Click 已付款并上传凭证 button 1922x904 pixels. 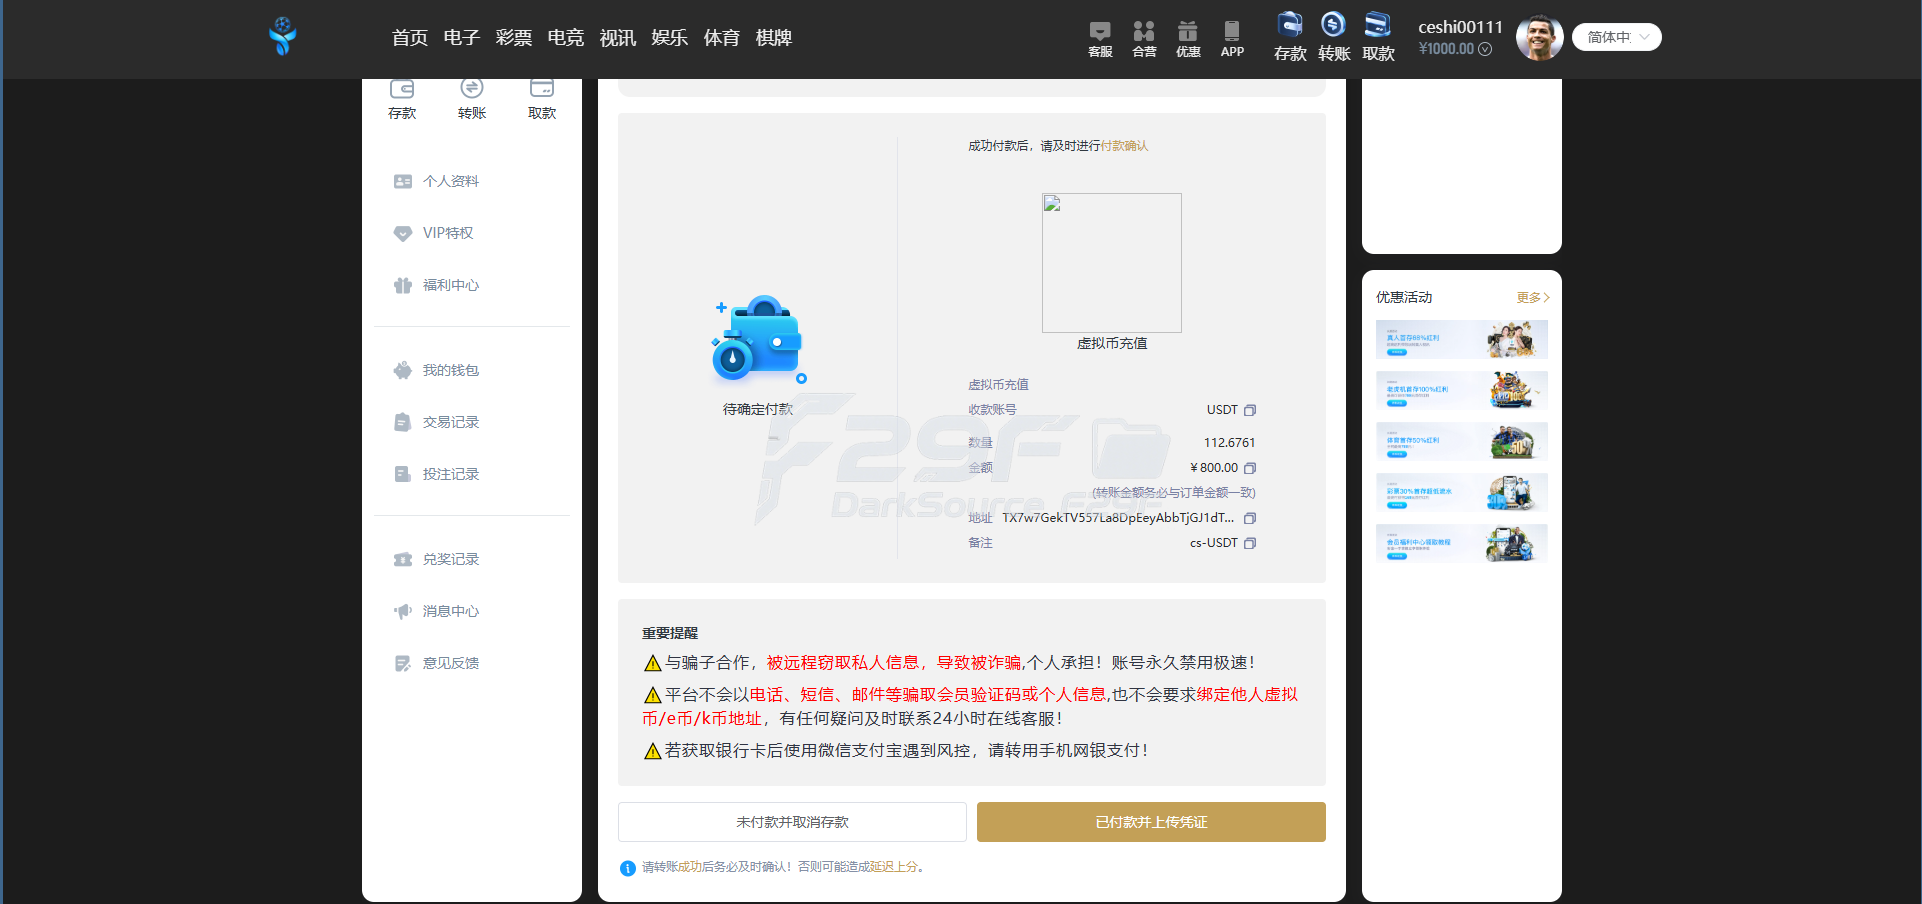(x=1151, y=822)
